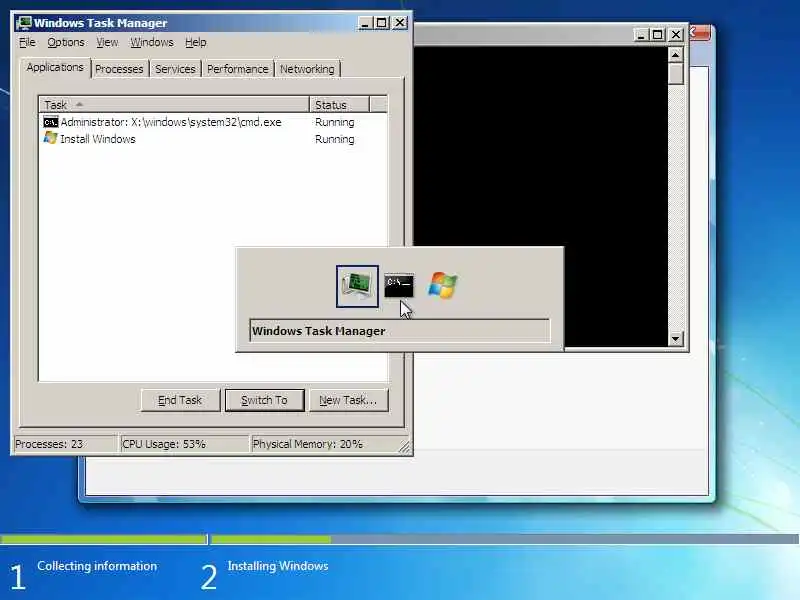The height and width of the screenshot is (600, 800).
Task: Click the Processes: 23 status entry
Action: [65, 444]
